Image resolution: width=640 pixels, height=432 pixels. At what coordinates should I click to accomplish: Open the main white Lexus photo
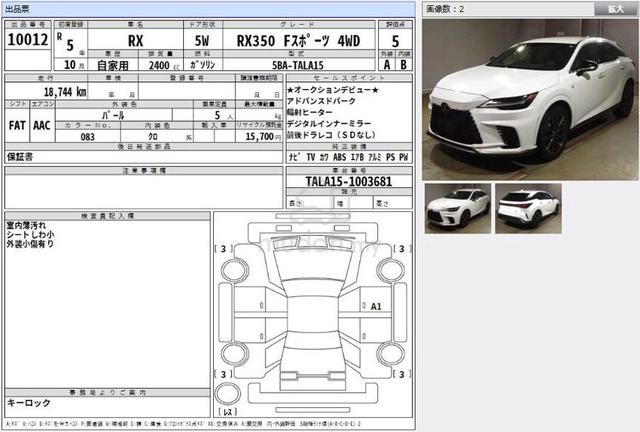[530, 99]
